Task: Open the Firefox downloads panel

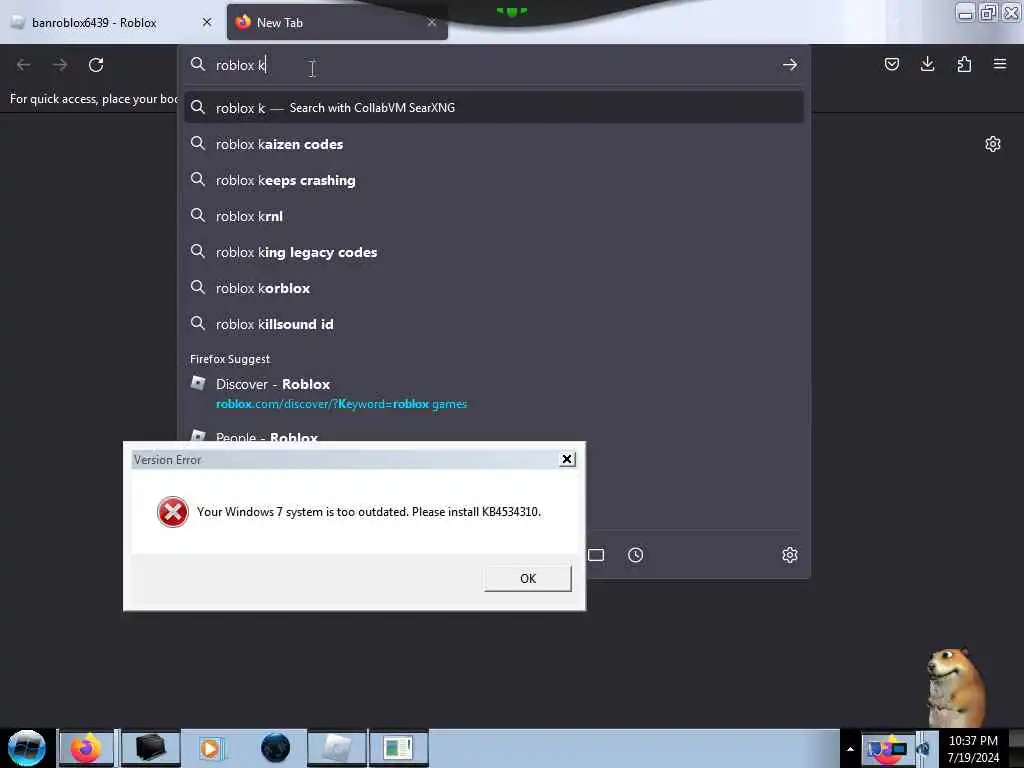Action: (x=927, y=64)
